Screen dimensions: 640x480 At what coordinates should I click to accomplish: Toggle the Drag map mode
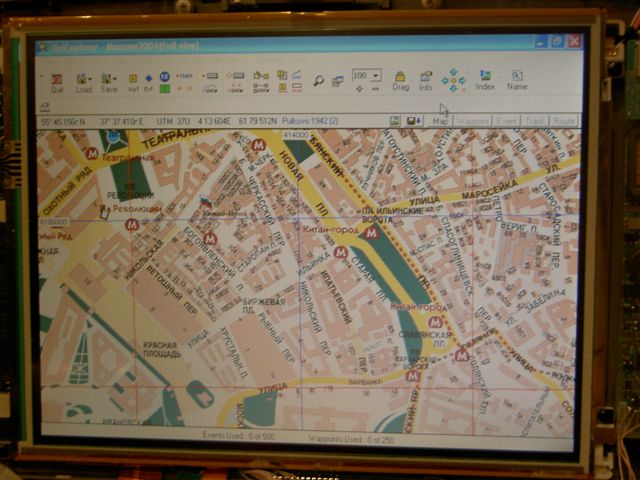[400, 80]
